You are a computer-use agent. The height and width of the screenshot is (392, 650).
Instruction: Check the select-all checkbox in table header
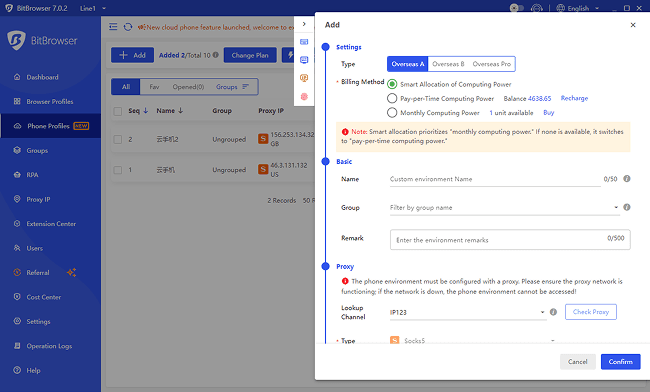pos(118,111)
